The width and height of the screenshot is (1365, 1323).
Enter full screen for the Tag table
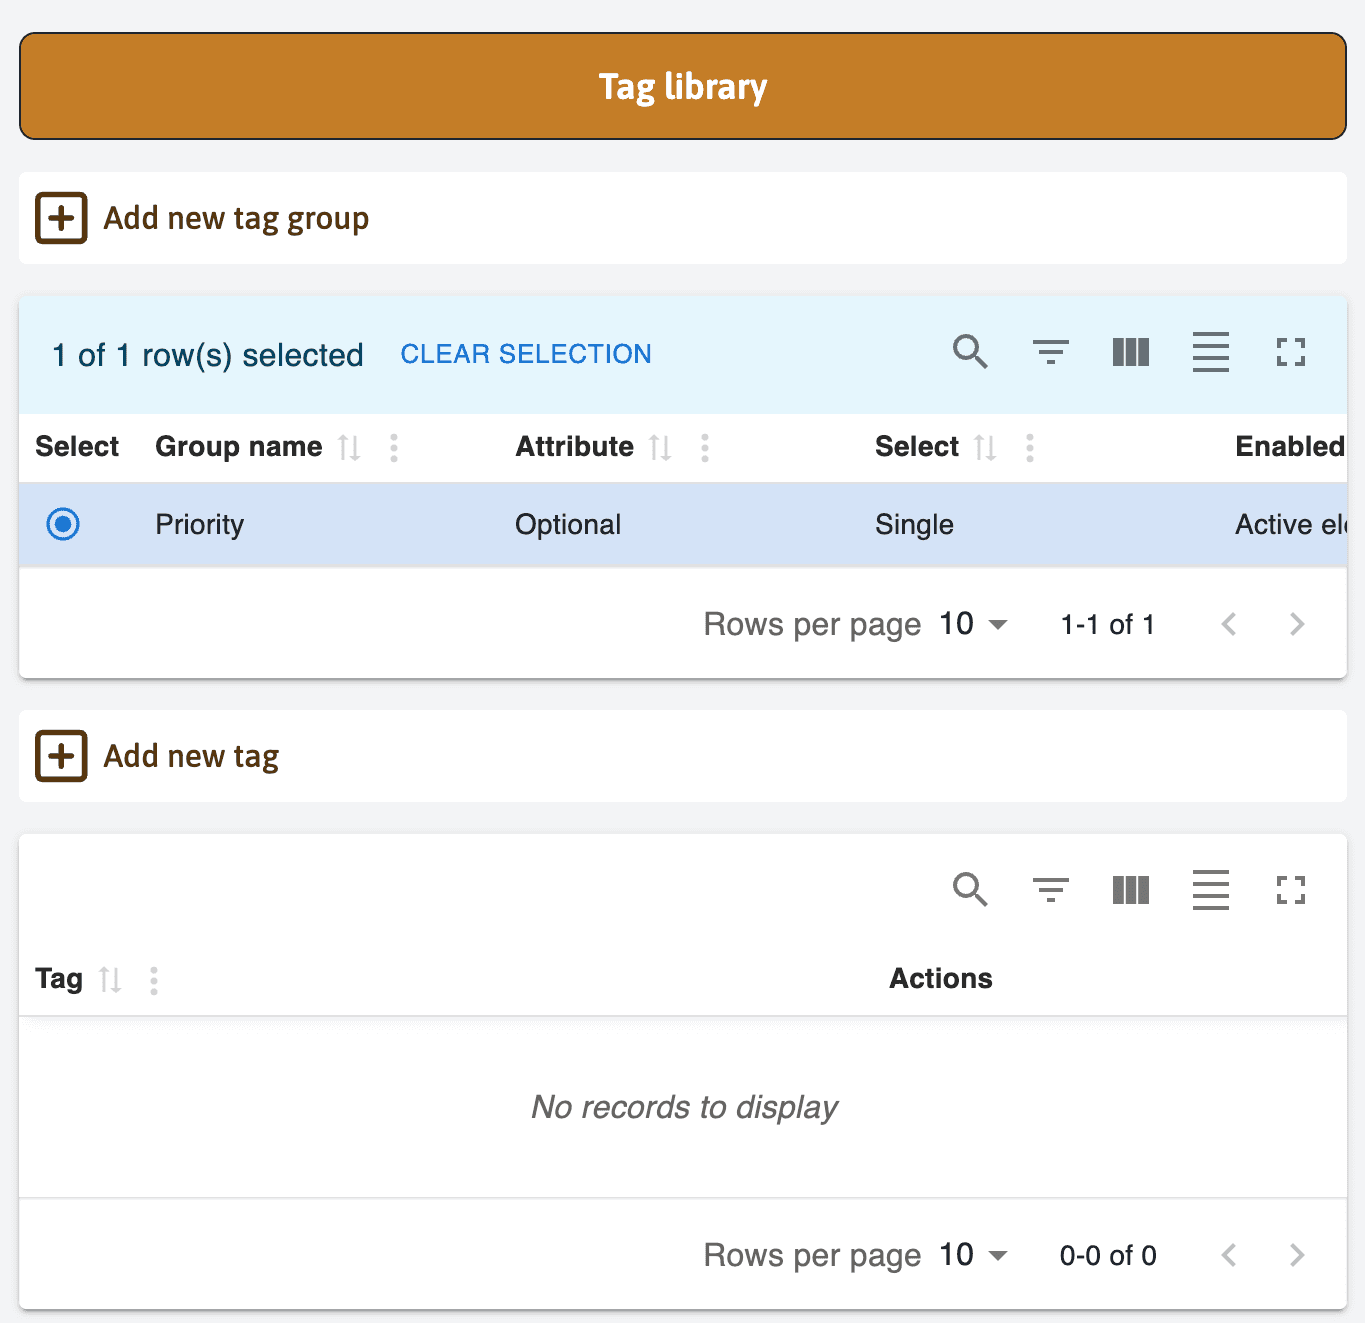tap(1291, 890)
